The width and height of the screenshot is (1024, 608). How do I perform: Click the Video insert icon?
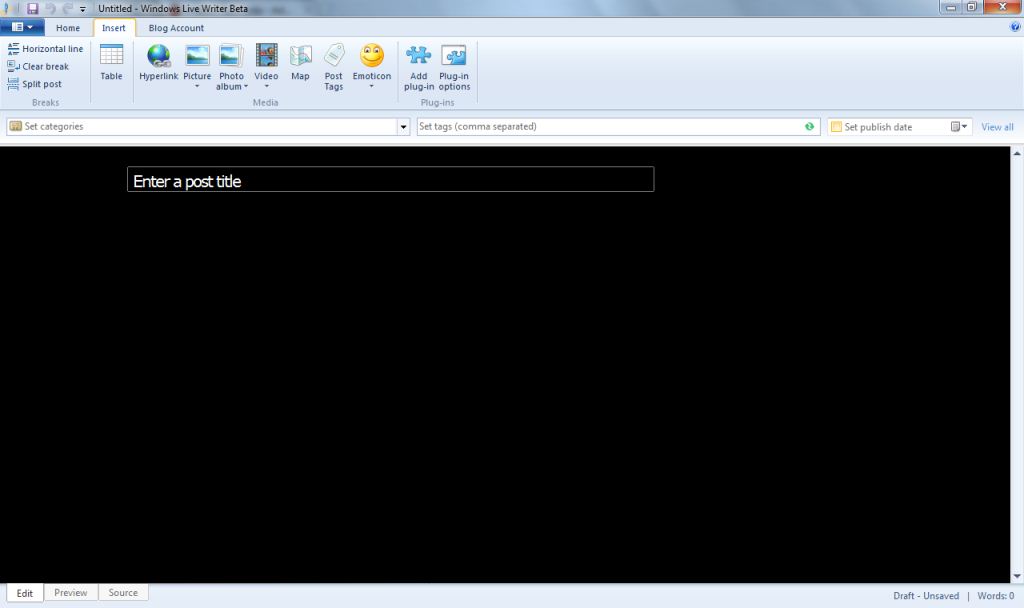266,56
